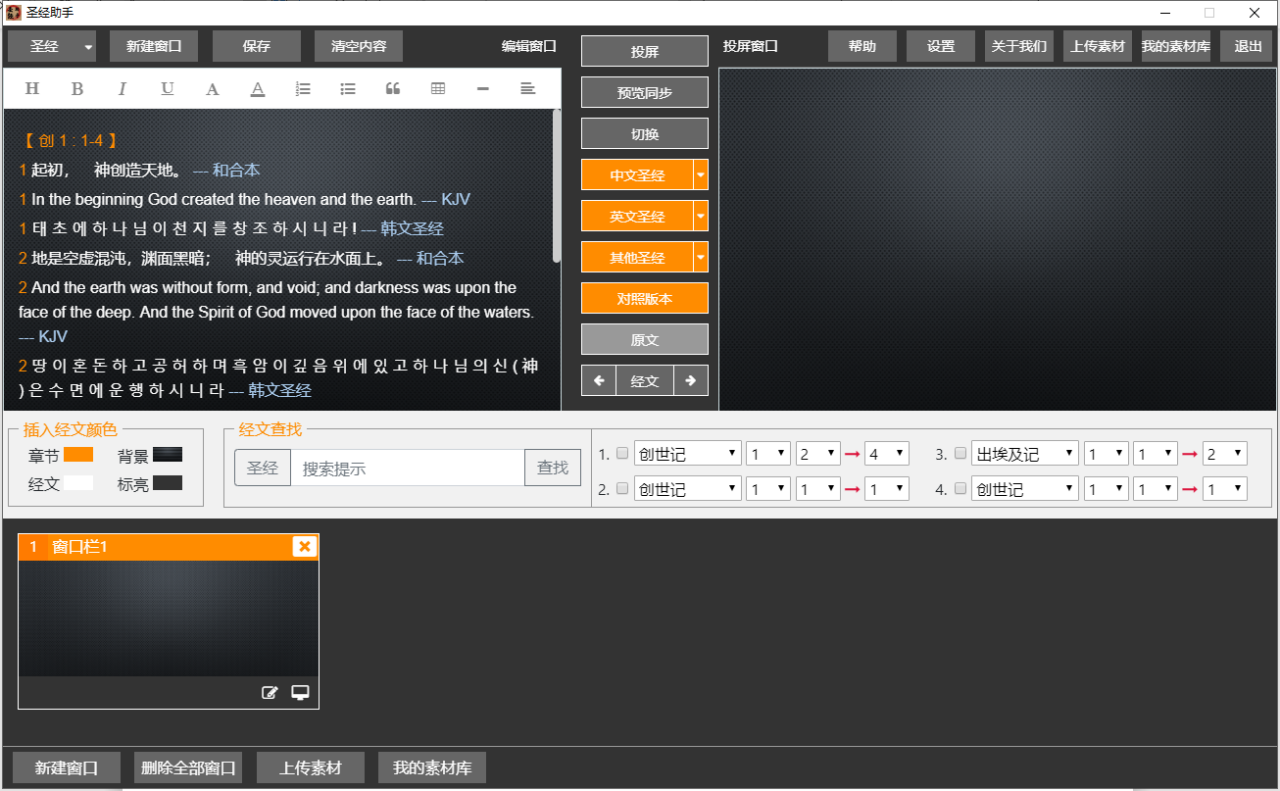
Task: Click the heading H format icon
Action: tap(32, 89)
